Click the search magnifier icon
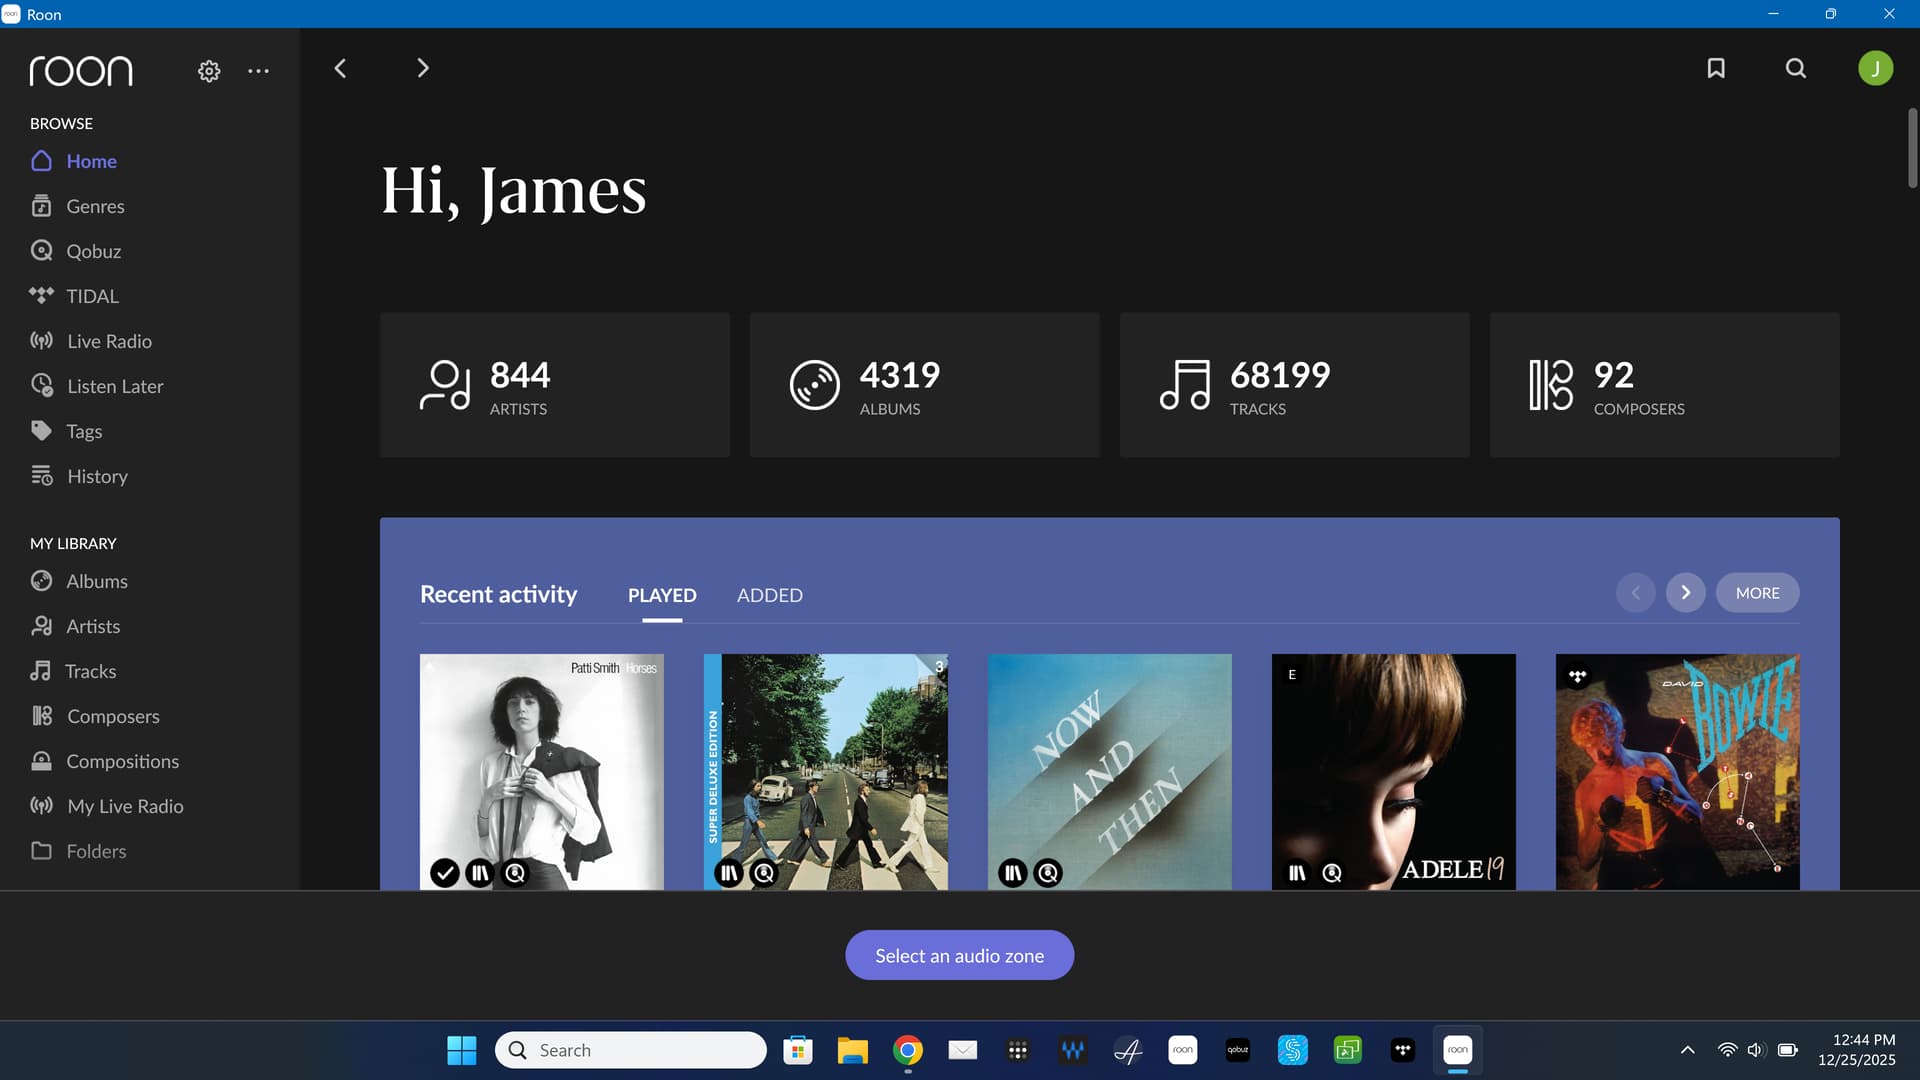Image resolution: width=1920 pixels, height=1080 pixels. pos(1796,68)
